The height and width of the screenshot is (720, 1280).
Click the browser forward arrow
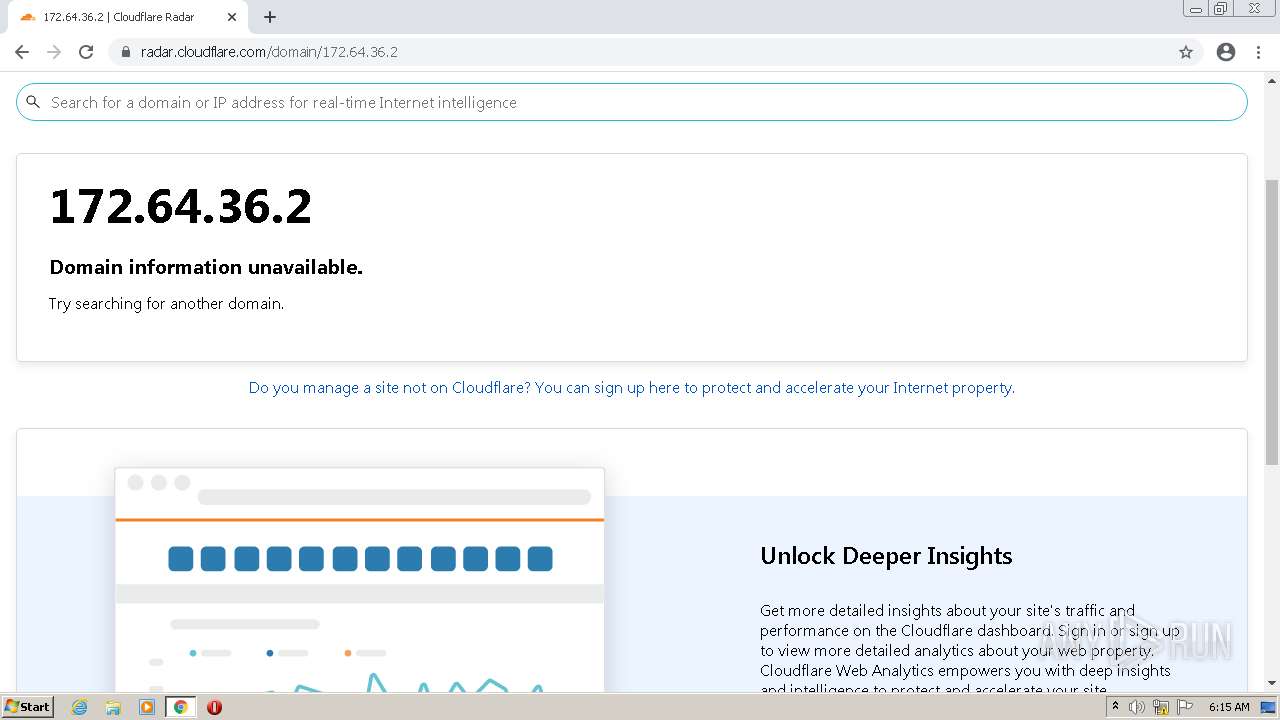coord(54,52)
